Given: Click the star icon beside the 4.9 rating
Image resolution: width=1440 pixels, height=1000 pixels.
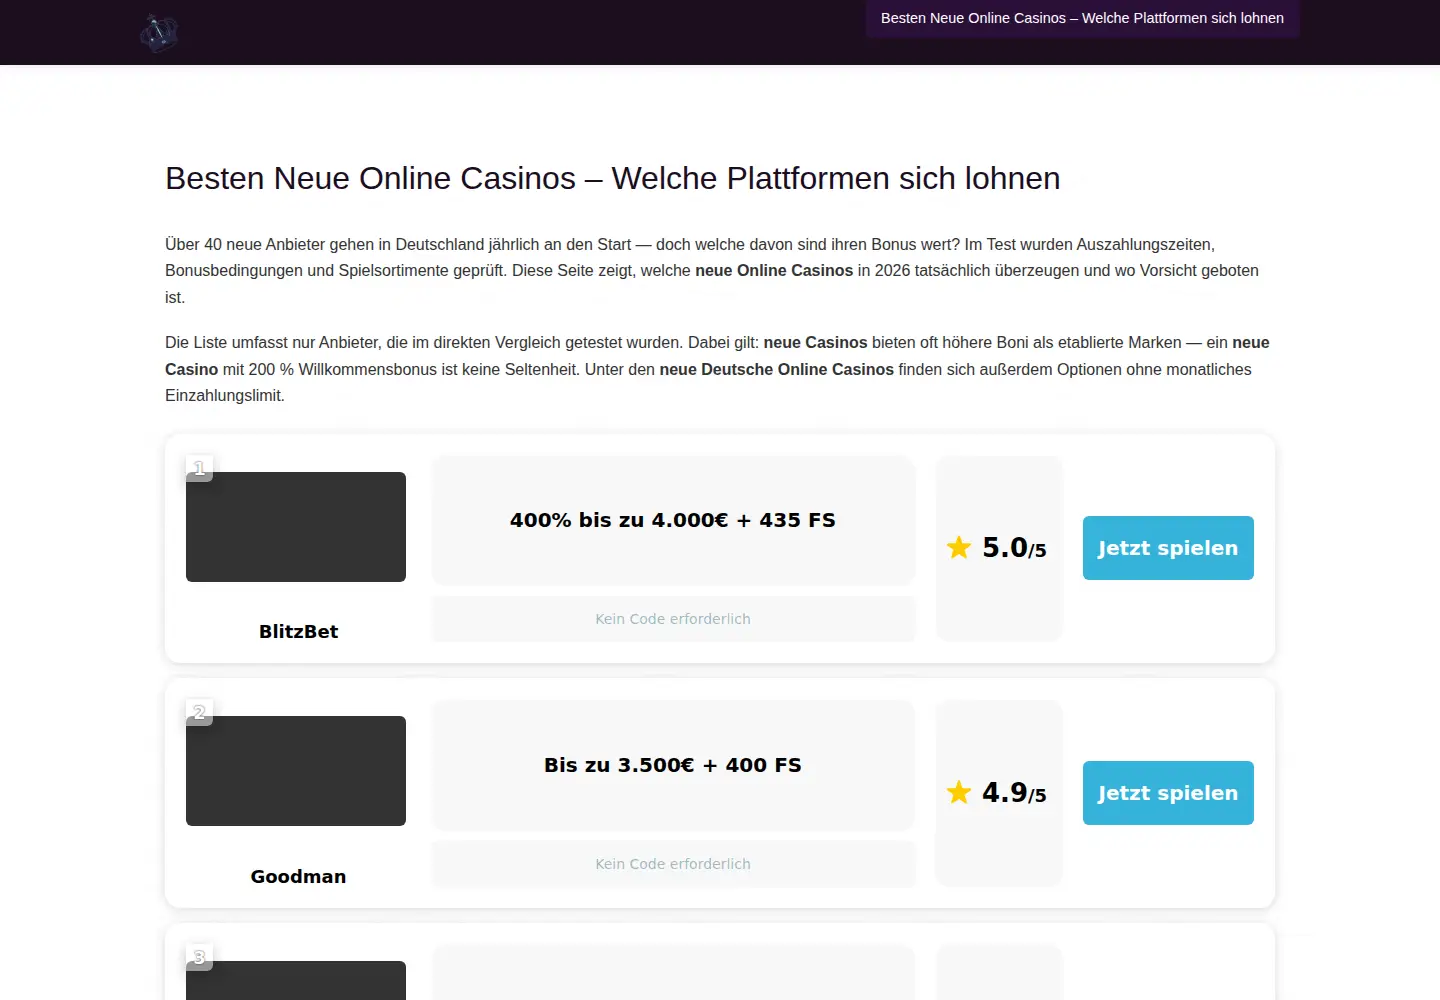Looking at the screenshot, I should [x=959, y=792].
